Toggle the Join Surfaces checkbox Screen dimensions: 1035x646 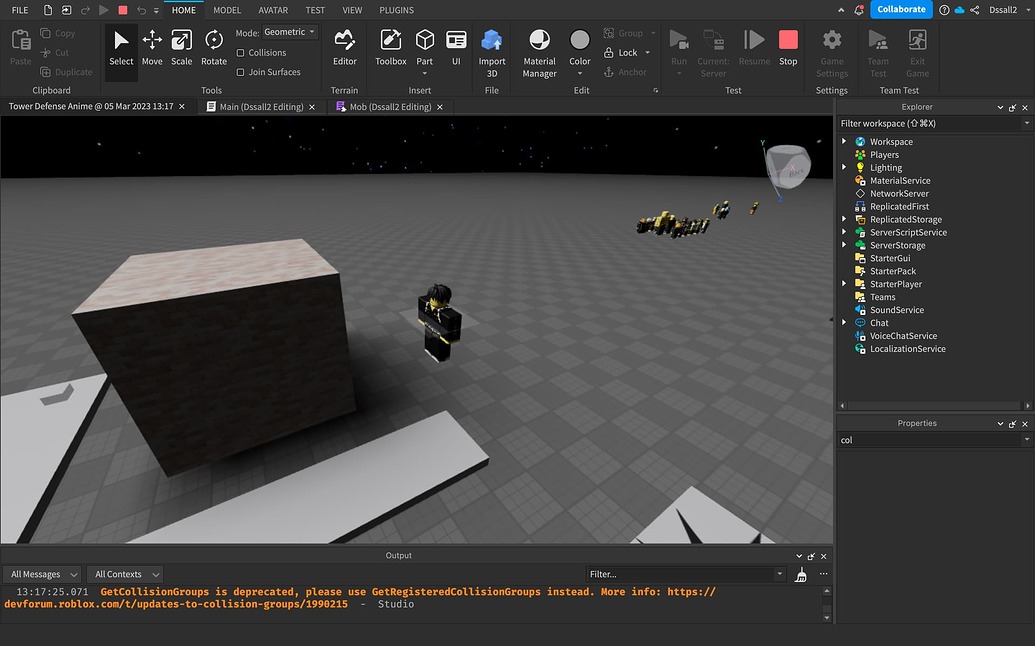(240, 72)
